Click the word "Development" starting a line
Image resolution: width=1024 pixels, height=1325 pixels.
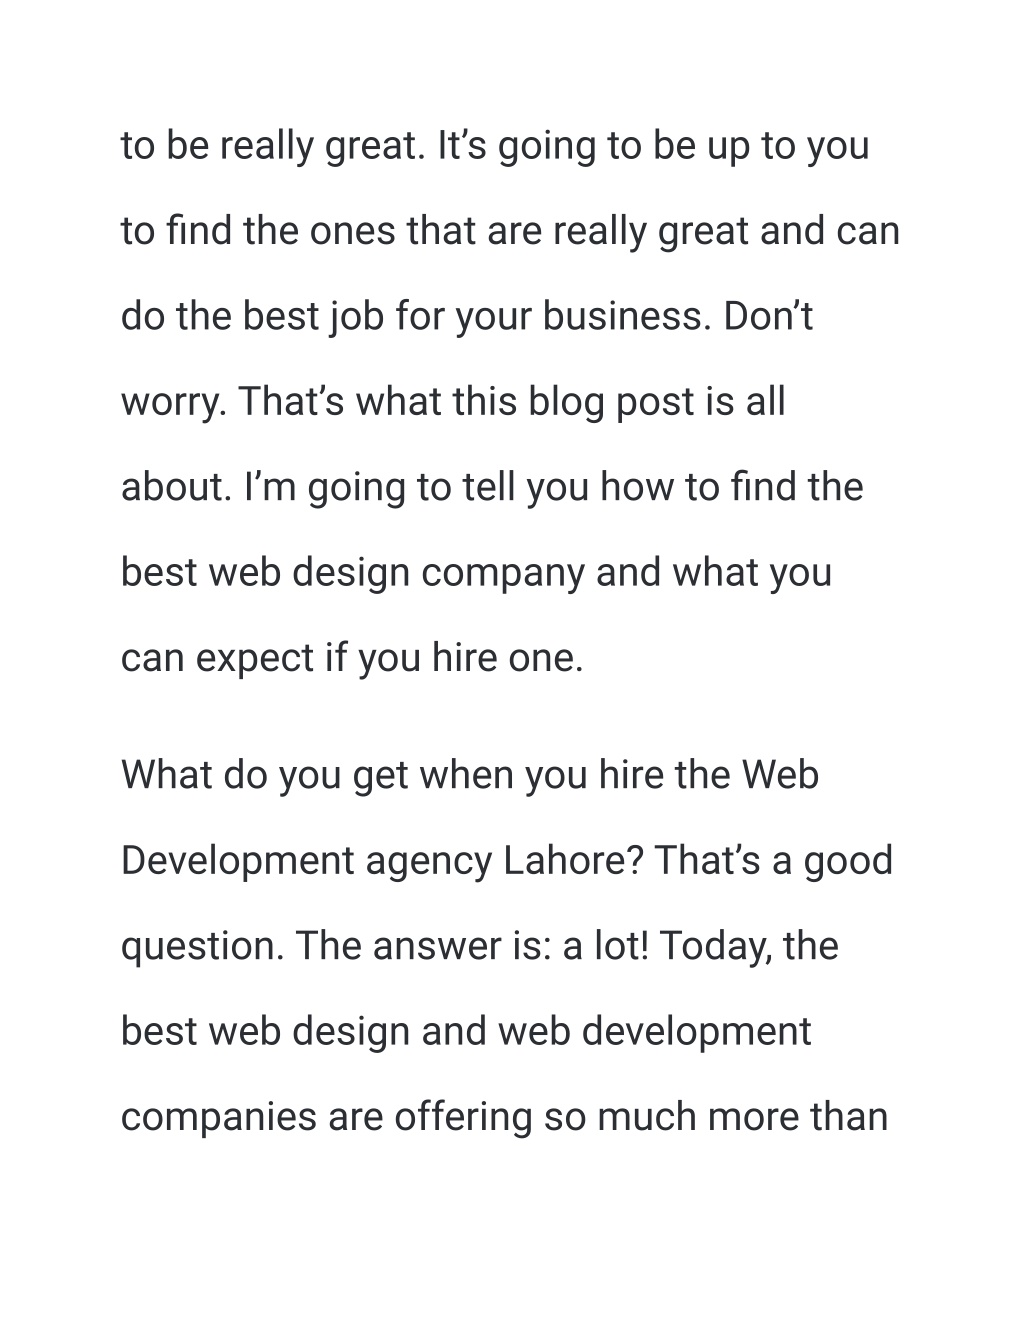point(237,861)
